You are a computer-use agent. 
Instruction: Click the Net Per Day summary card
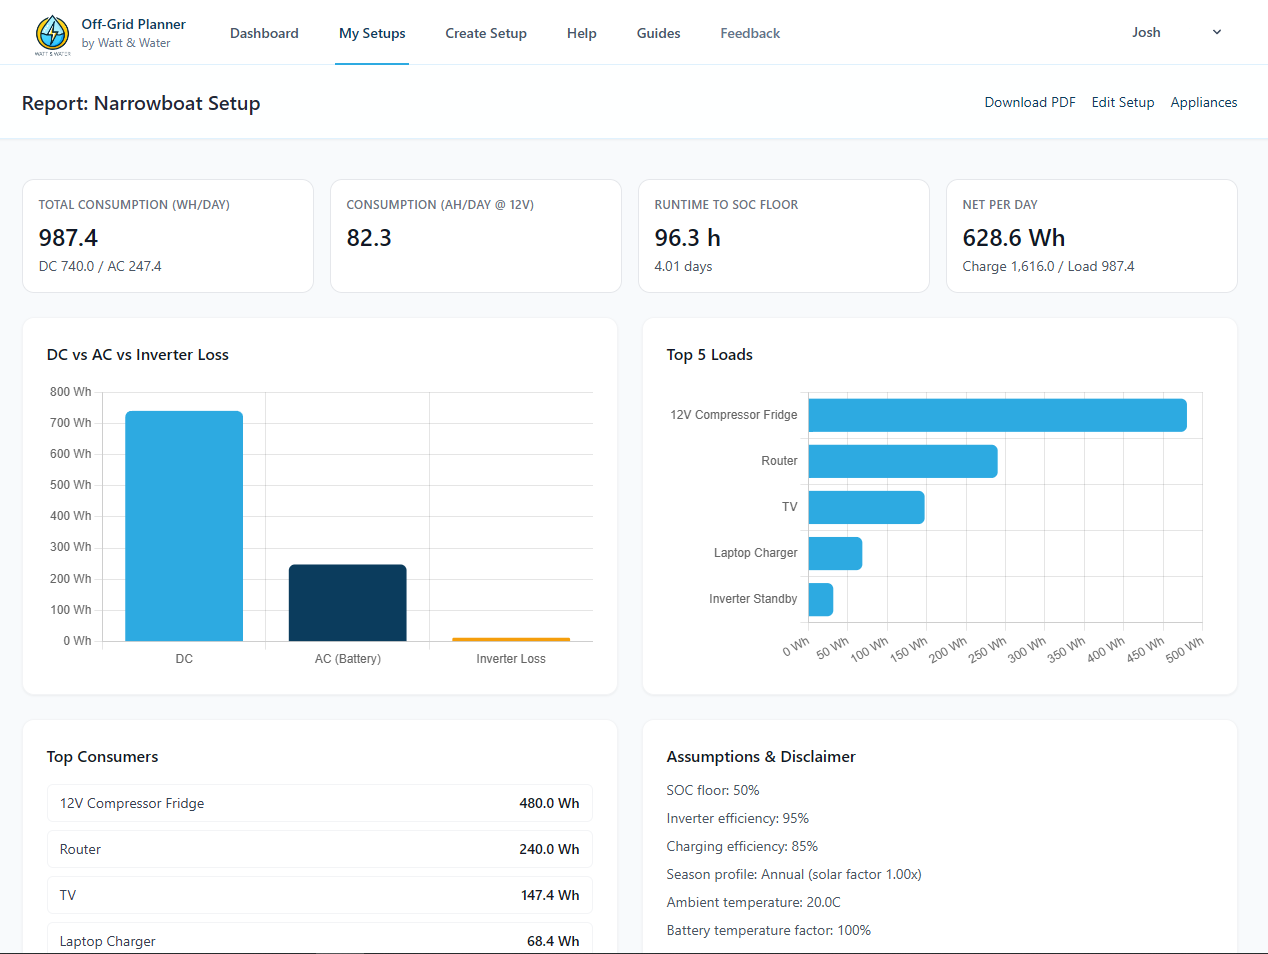[1091, 236]
